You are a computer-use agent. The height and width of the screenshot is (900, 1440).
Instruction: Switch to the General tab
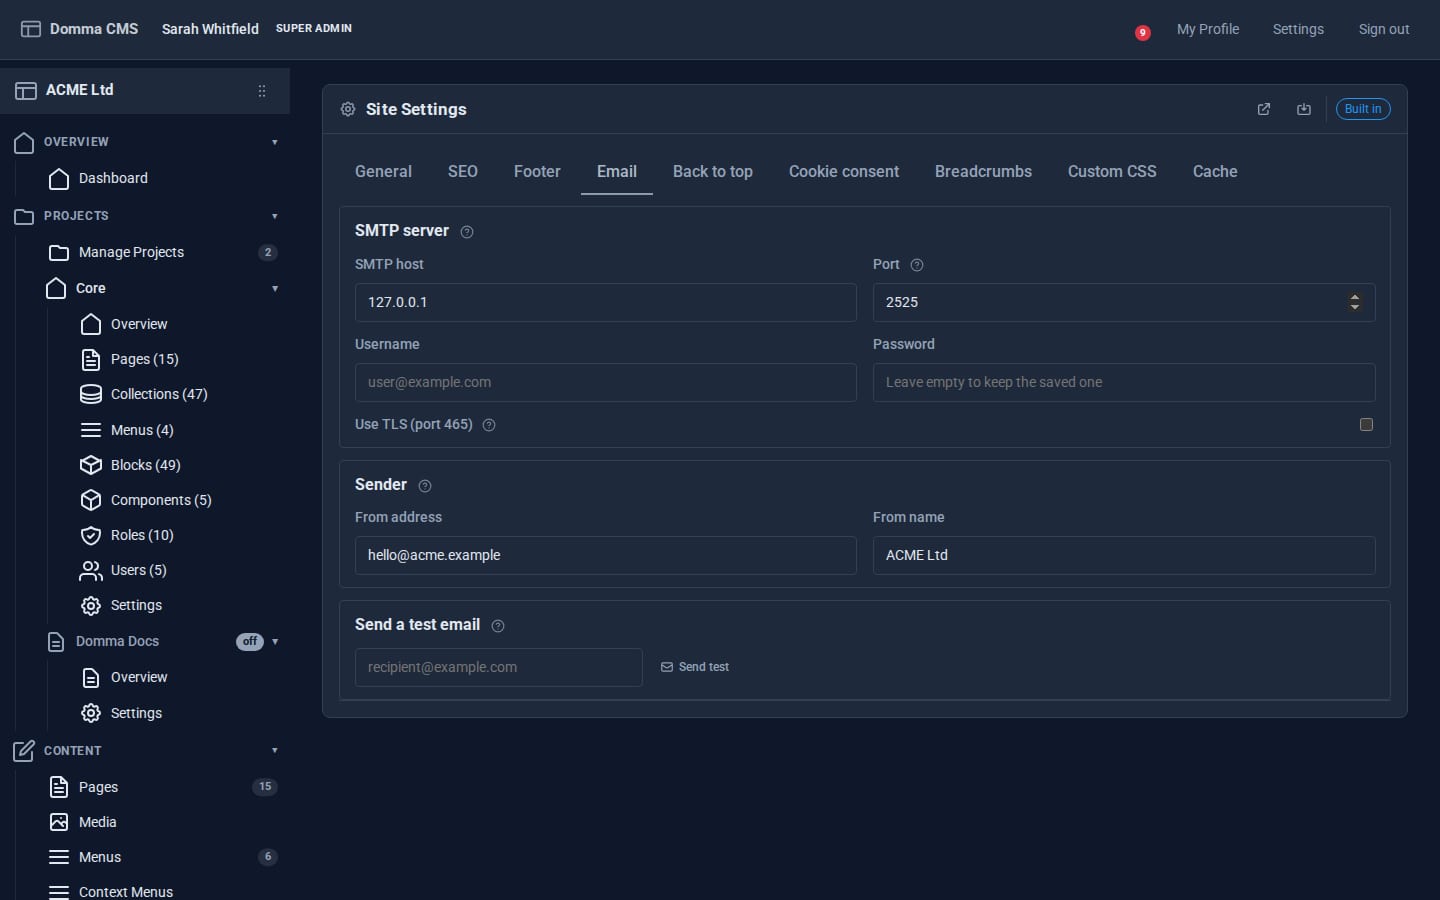383,172
